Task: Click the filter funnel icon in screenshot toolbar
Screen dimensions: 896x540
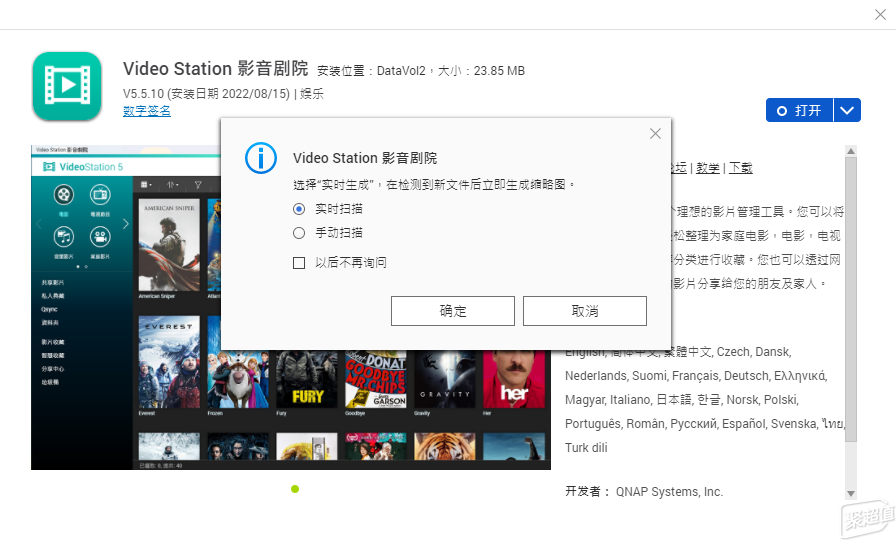Action: [x=198, y=185]
